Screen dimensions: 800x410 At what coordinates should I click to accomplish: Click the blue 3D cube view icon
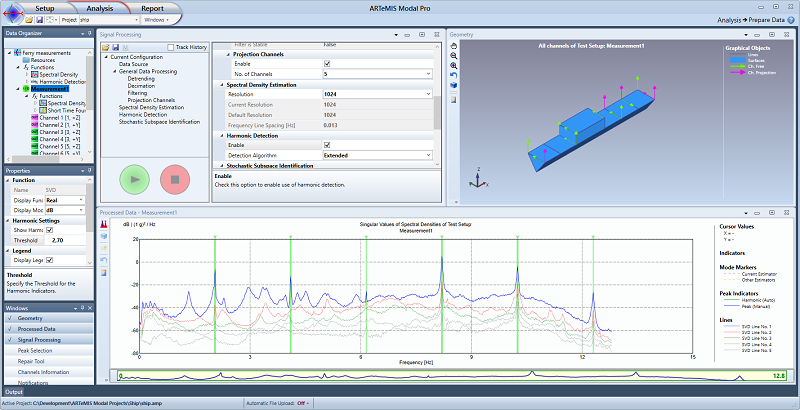(x=454, y=86)
